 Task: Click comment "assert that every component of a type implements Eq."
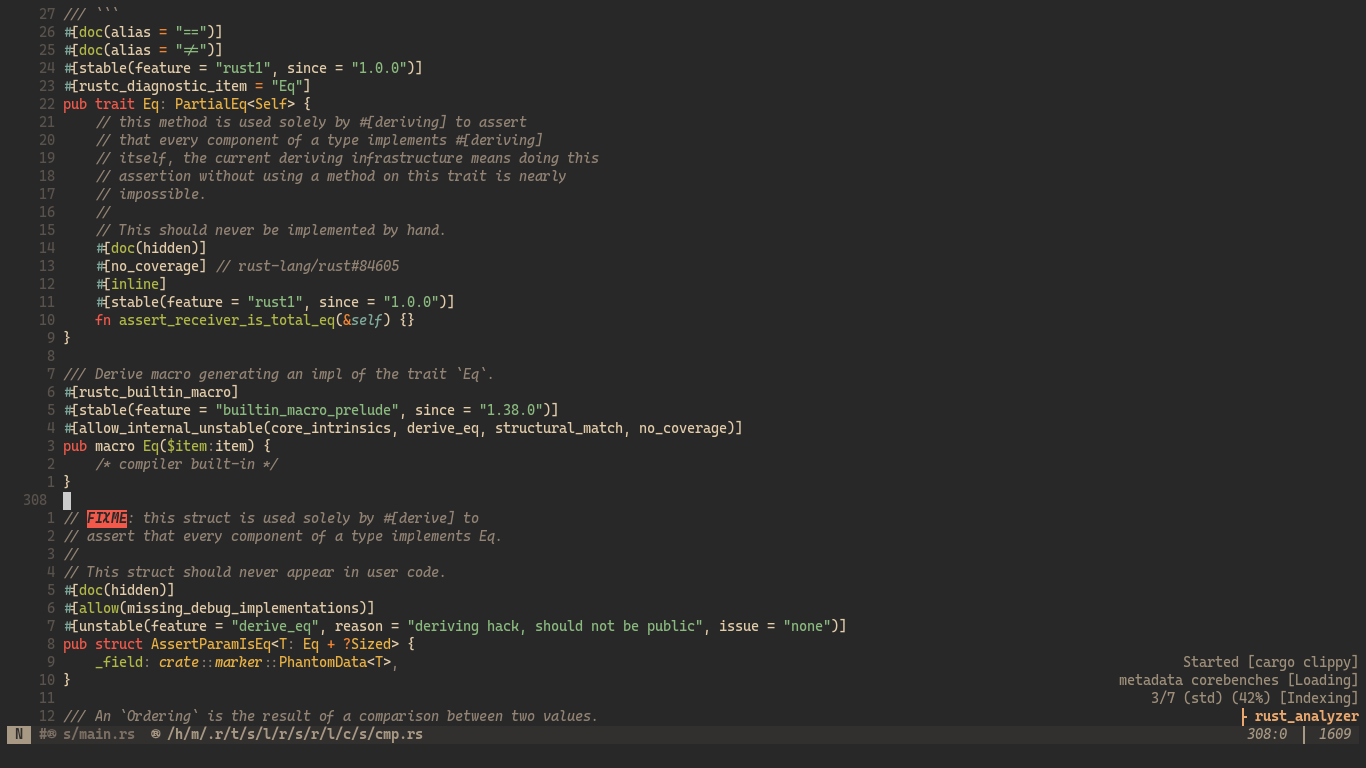tap(283, 536)
